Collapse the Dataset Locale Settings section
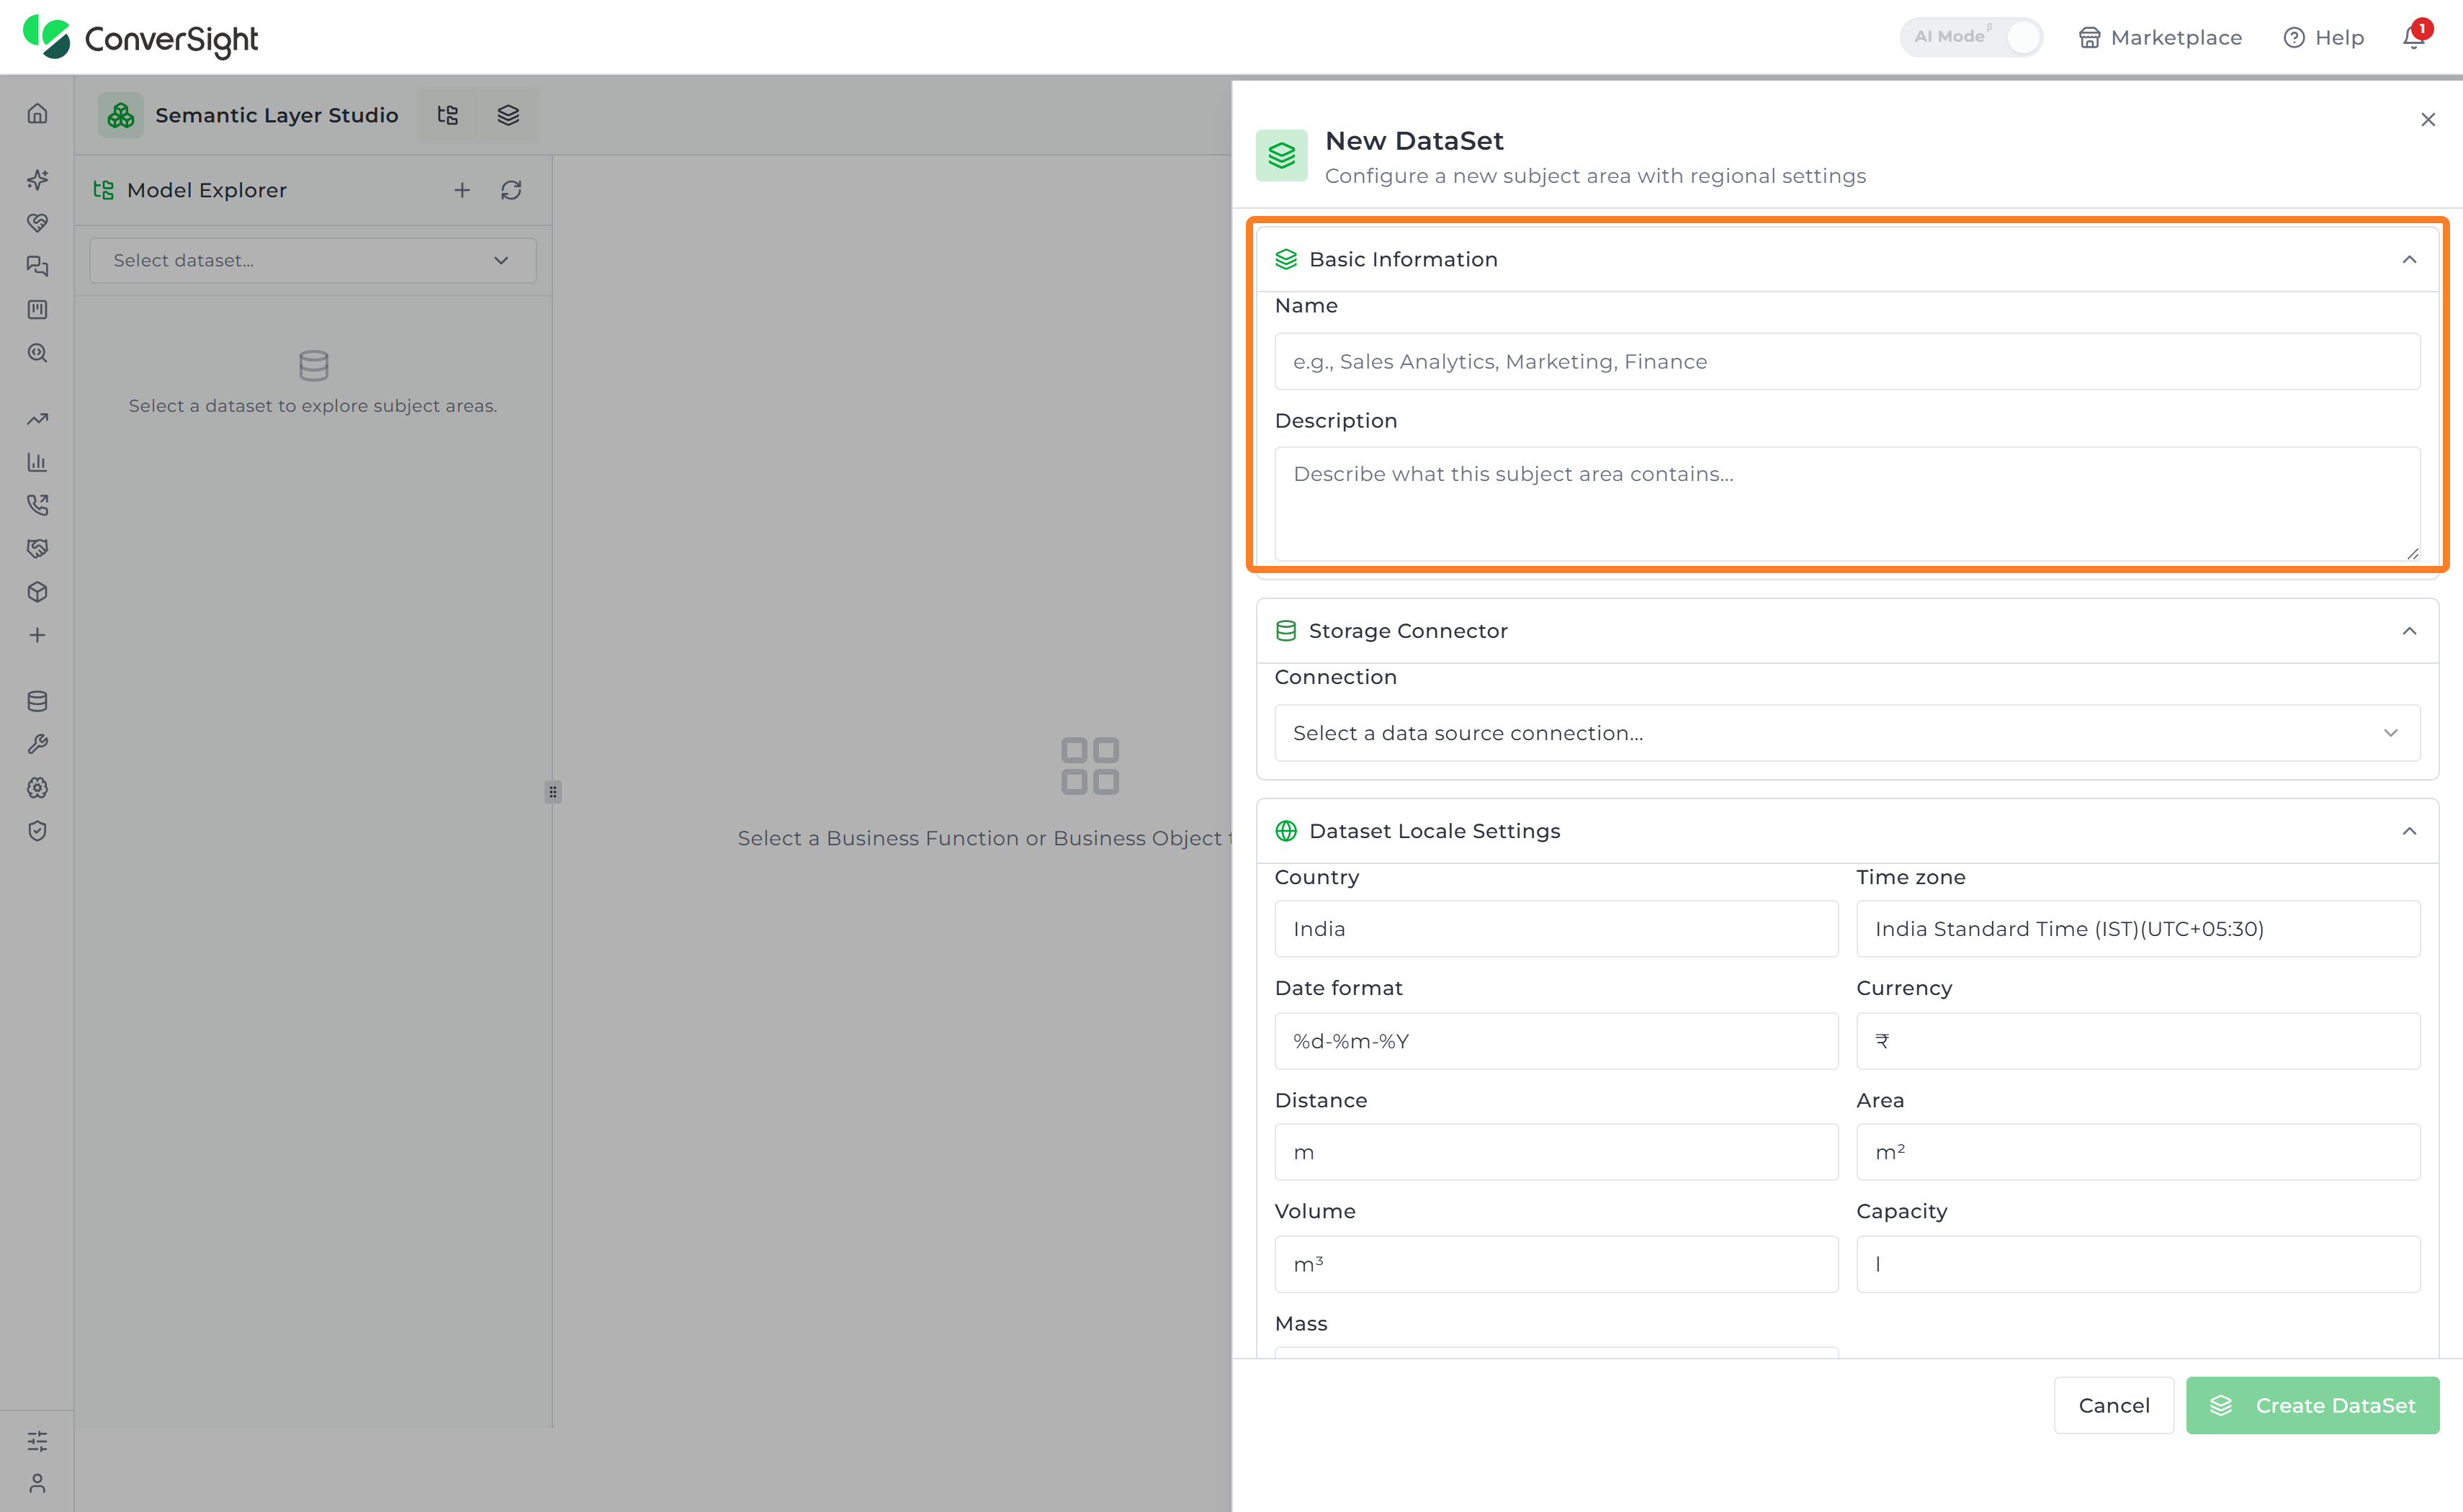This screenshot has height=1512, width=2463. [x=2409, y=831]
